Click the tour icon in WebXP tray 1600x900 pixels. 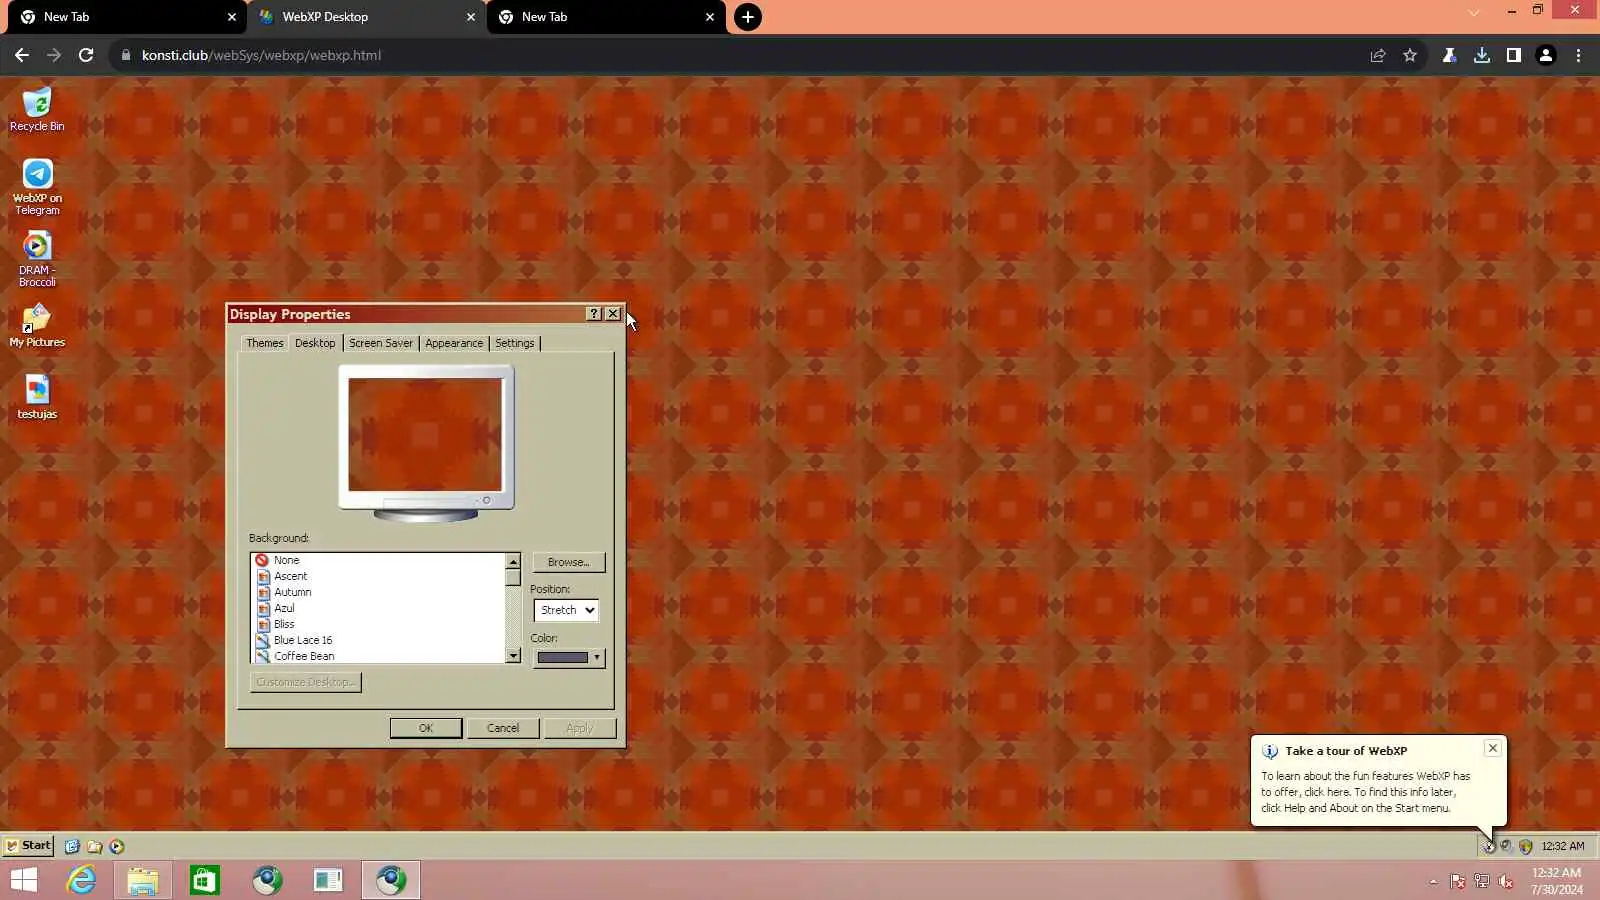pyautogui.click(x=1489, y=846)
